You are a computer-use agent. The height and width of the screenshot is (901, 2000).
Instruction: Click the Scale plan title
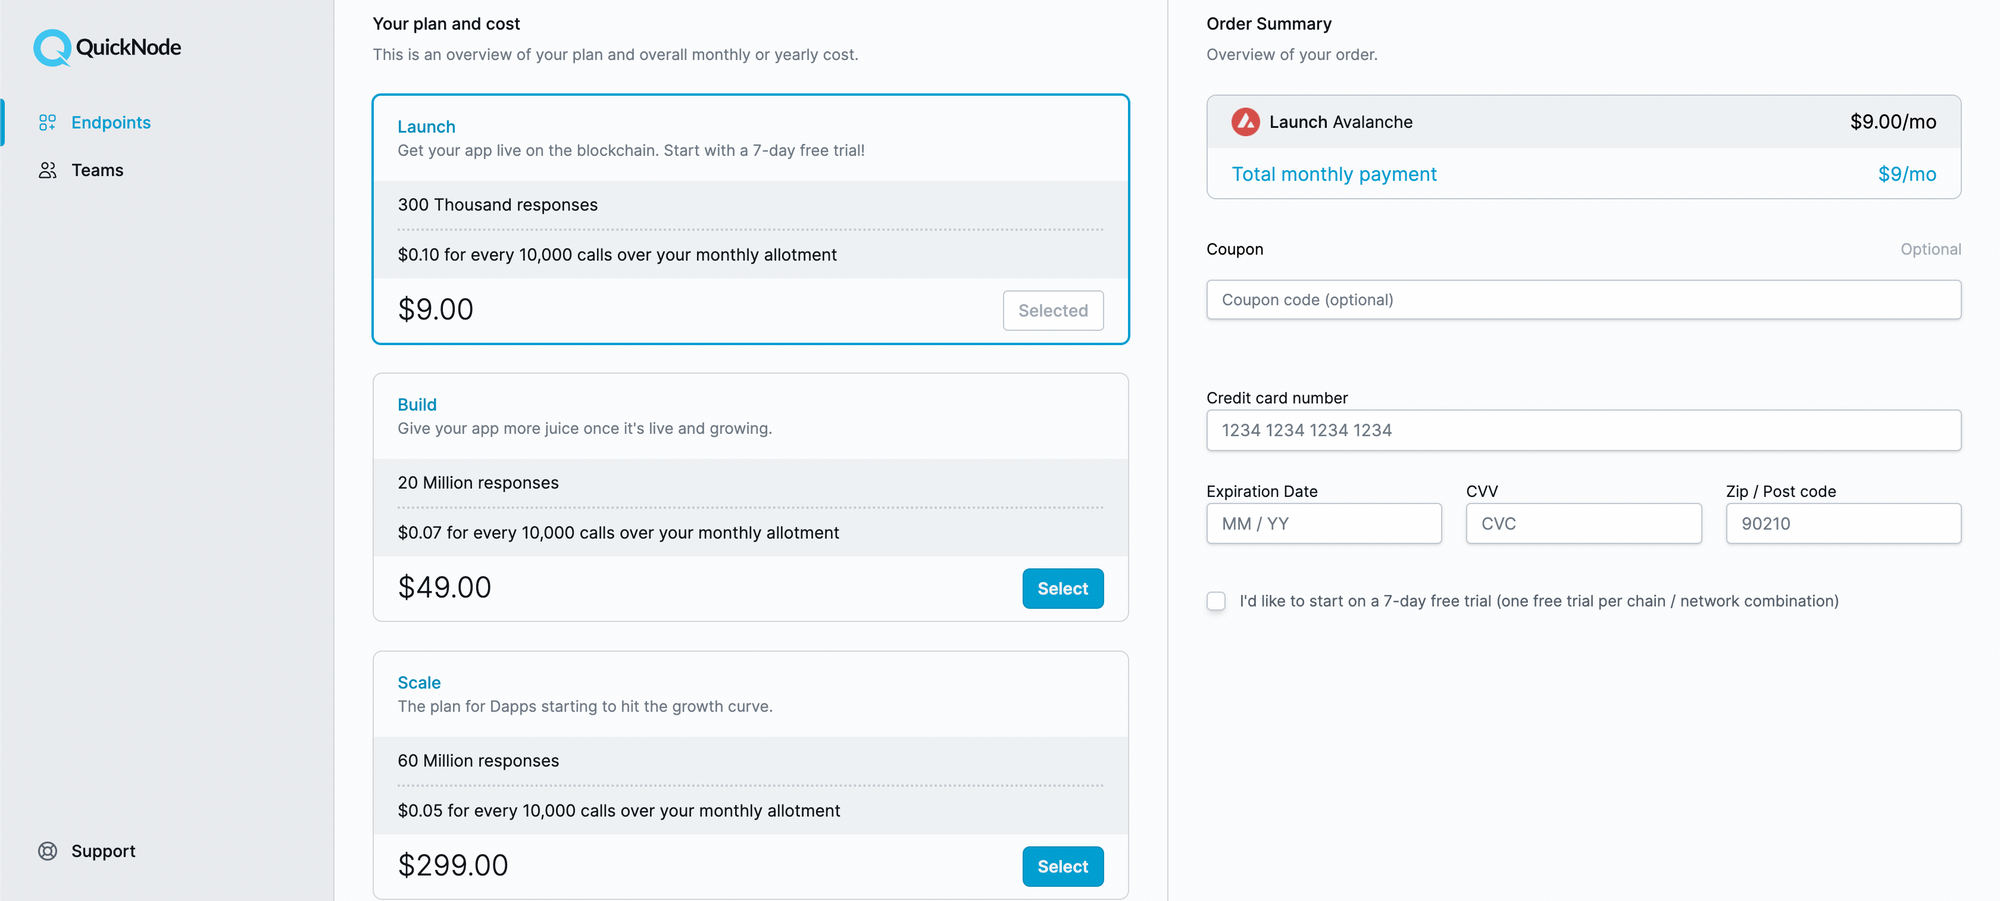click(419, 683)
